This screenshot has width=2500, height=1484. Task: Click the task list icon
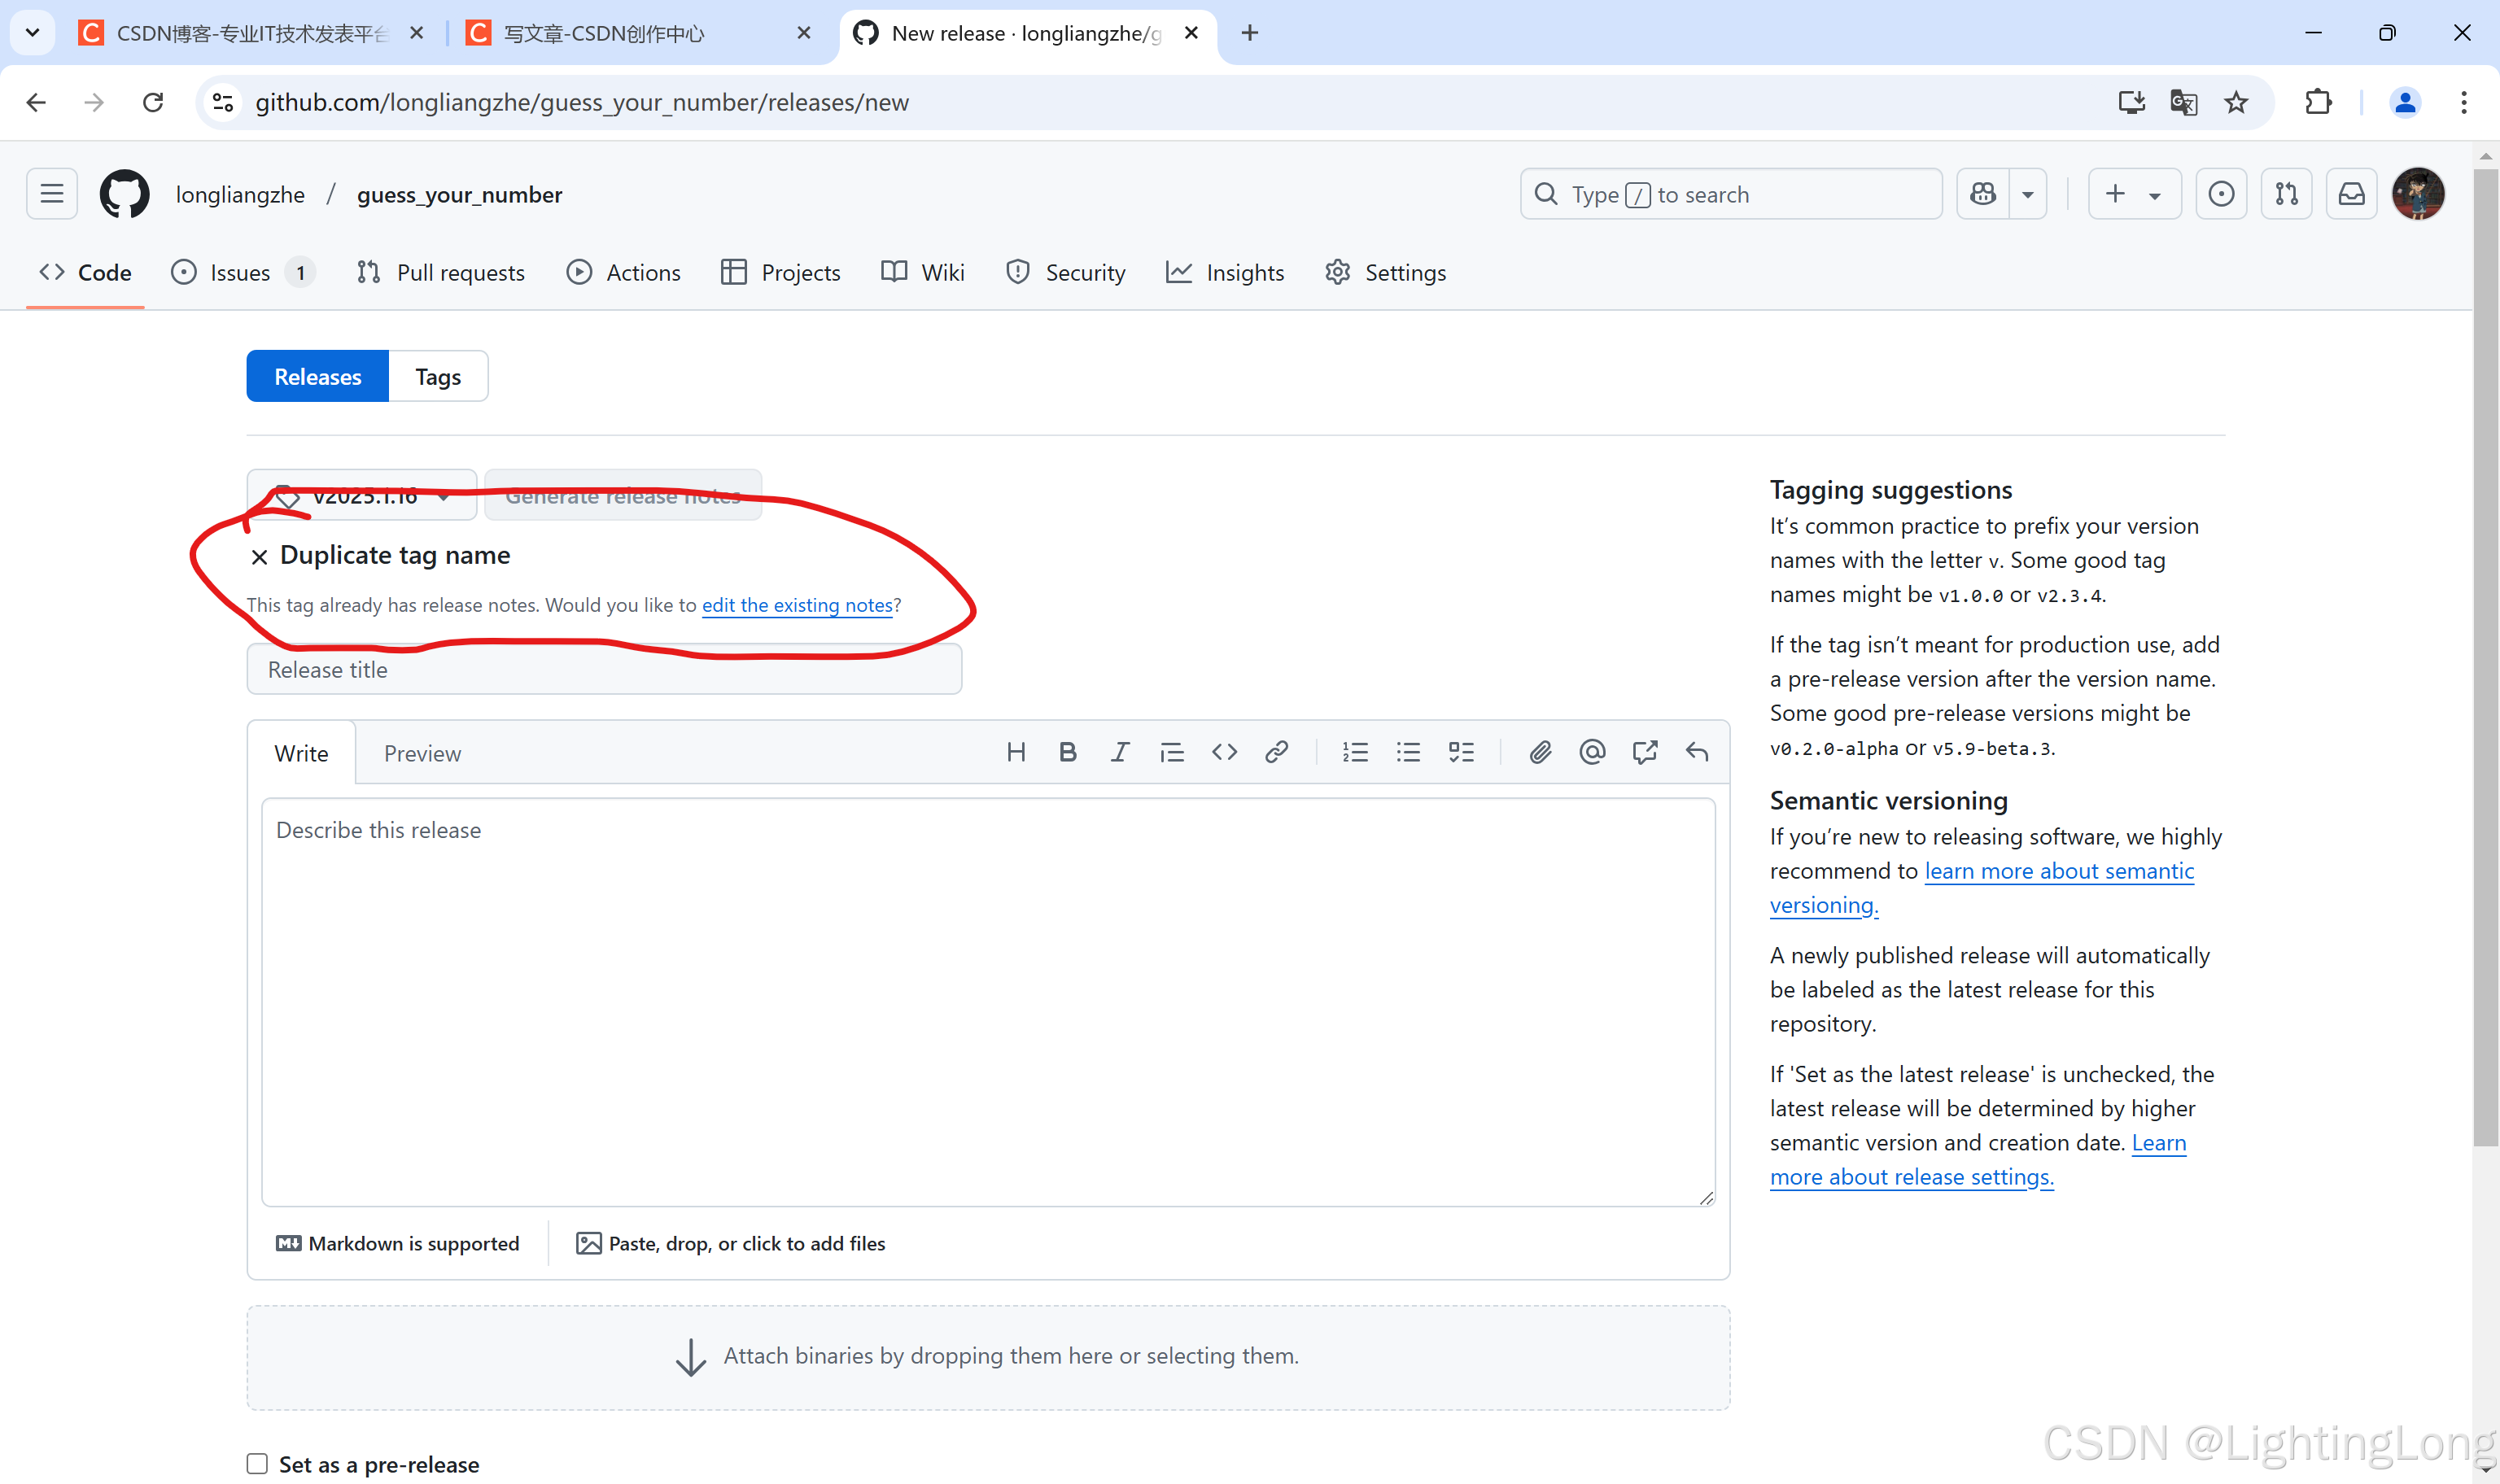(1461, 752)
